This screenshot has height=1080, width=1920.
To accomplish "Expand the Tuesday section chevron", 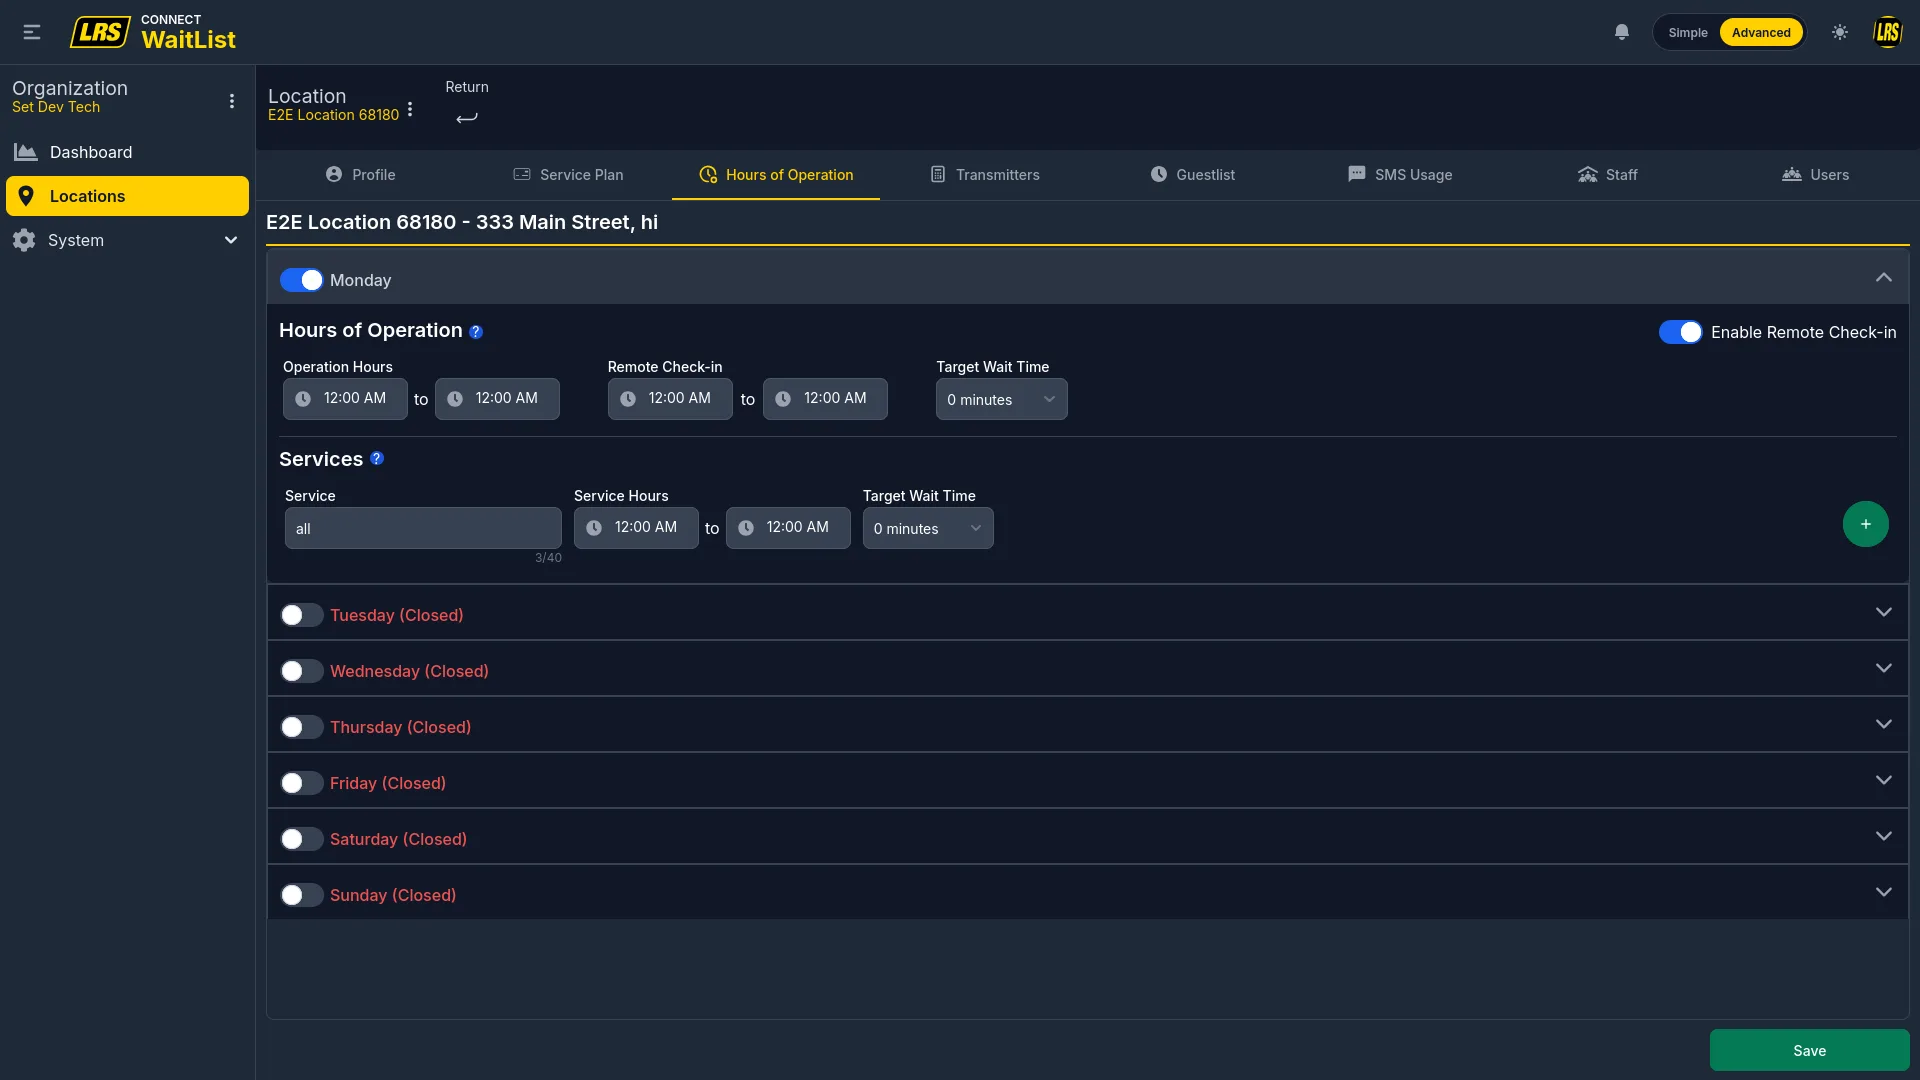I will 1884,612.
